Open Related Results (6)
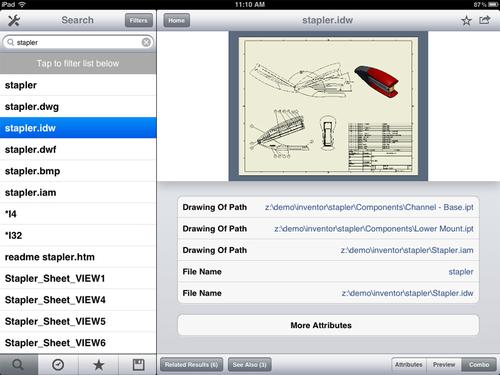Screen dimensions: 500x375 191,365
